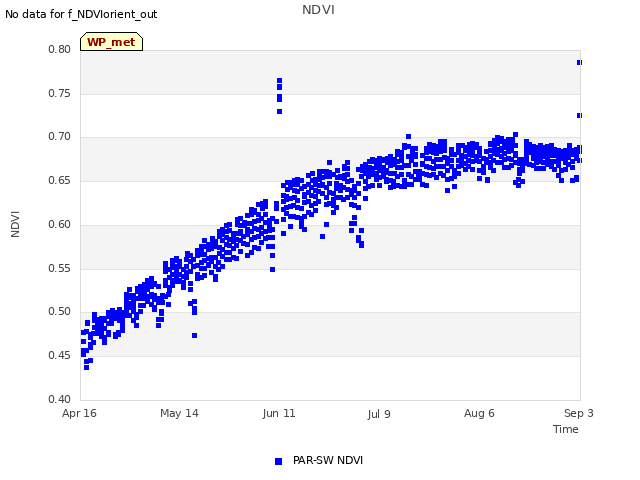This screenshot has height=480, width=640.
Task: Click the Time axis label
Action: [566, 429]
